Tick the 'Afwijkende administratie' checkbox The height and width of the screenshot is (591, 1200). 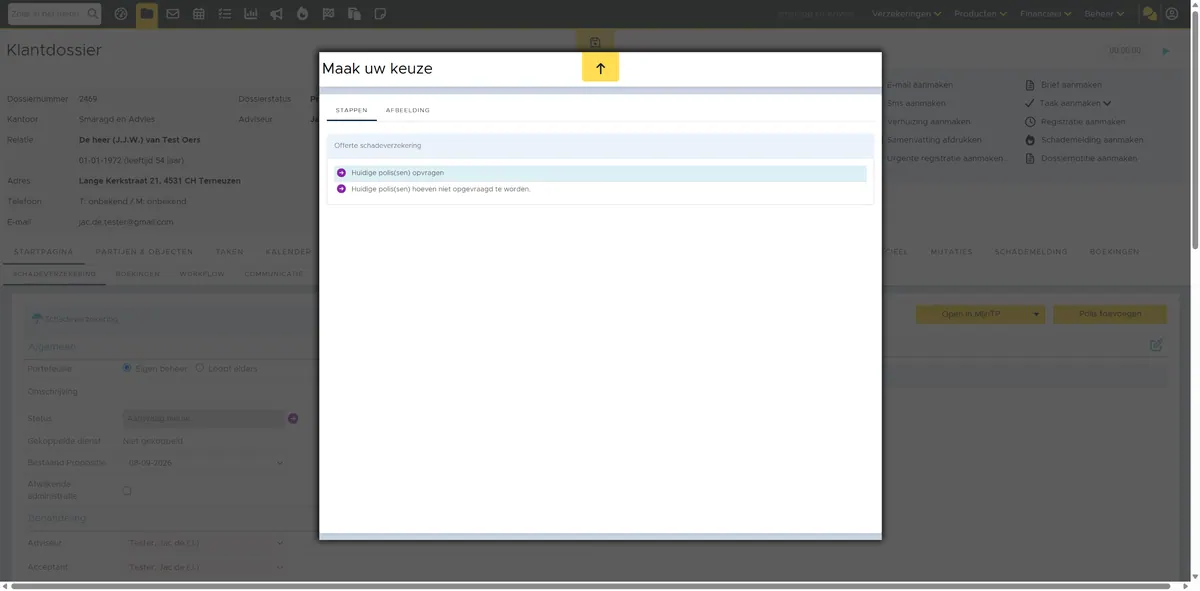point(127,491)
